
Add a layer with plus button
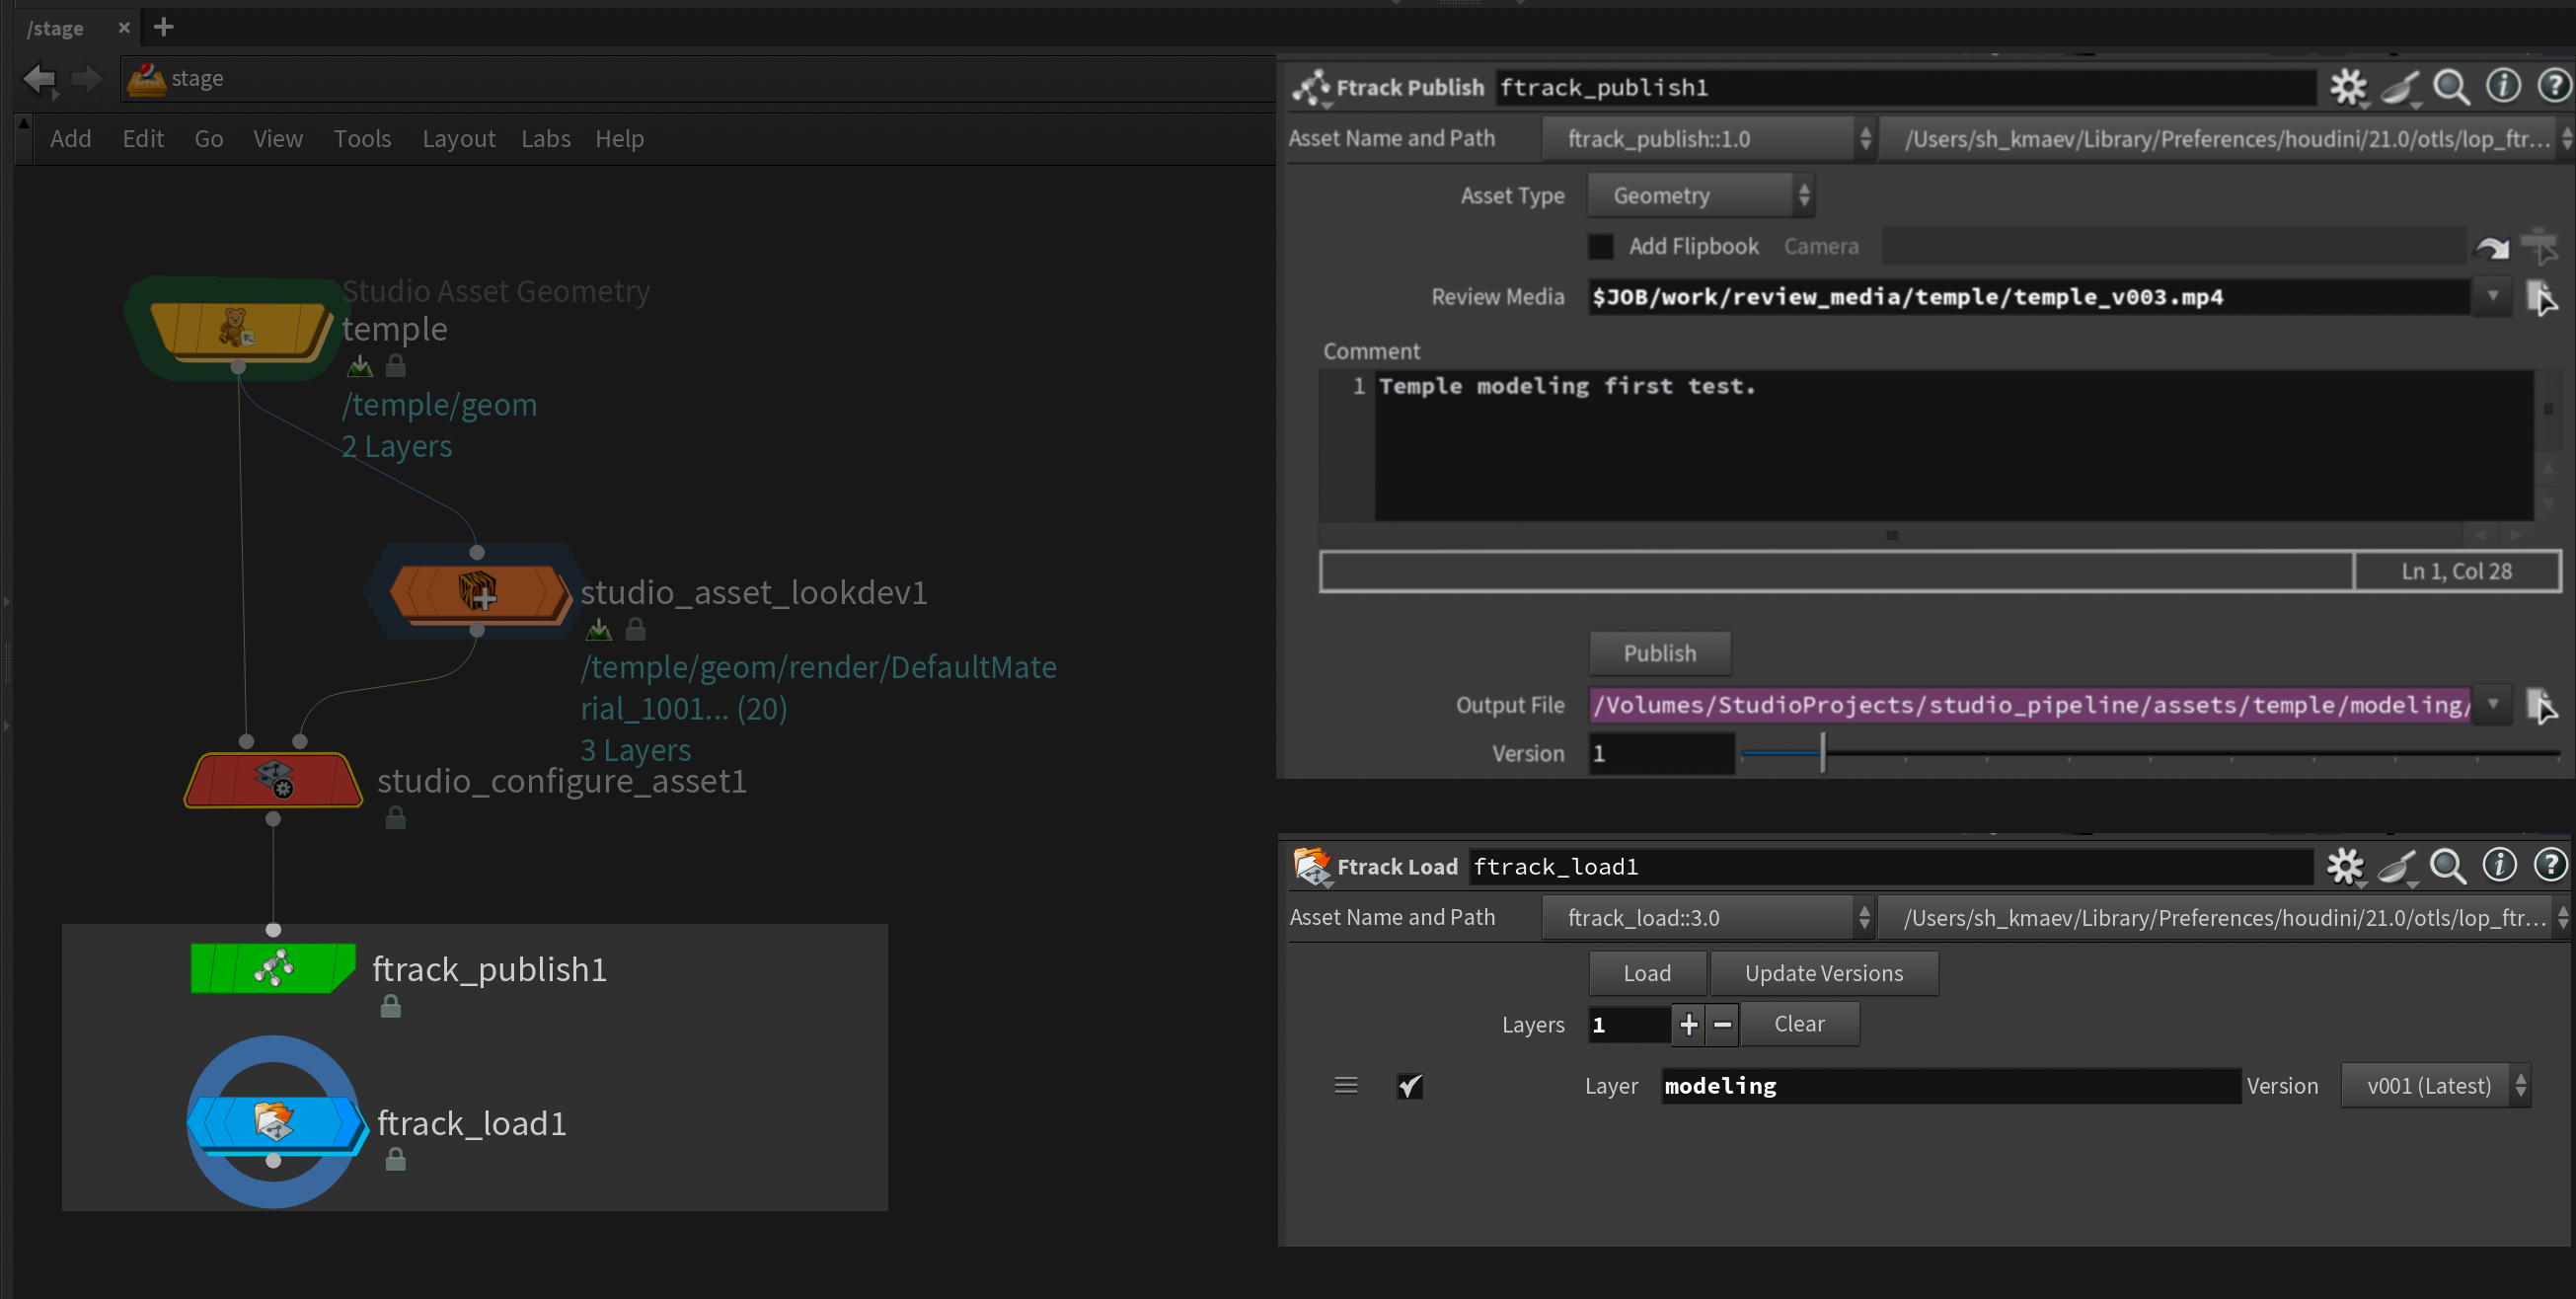1688,1024
